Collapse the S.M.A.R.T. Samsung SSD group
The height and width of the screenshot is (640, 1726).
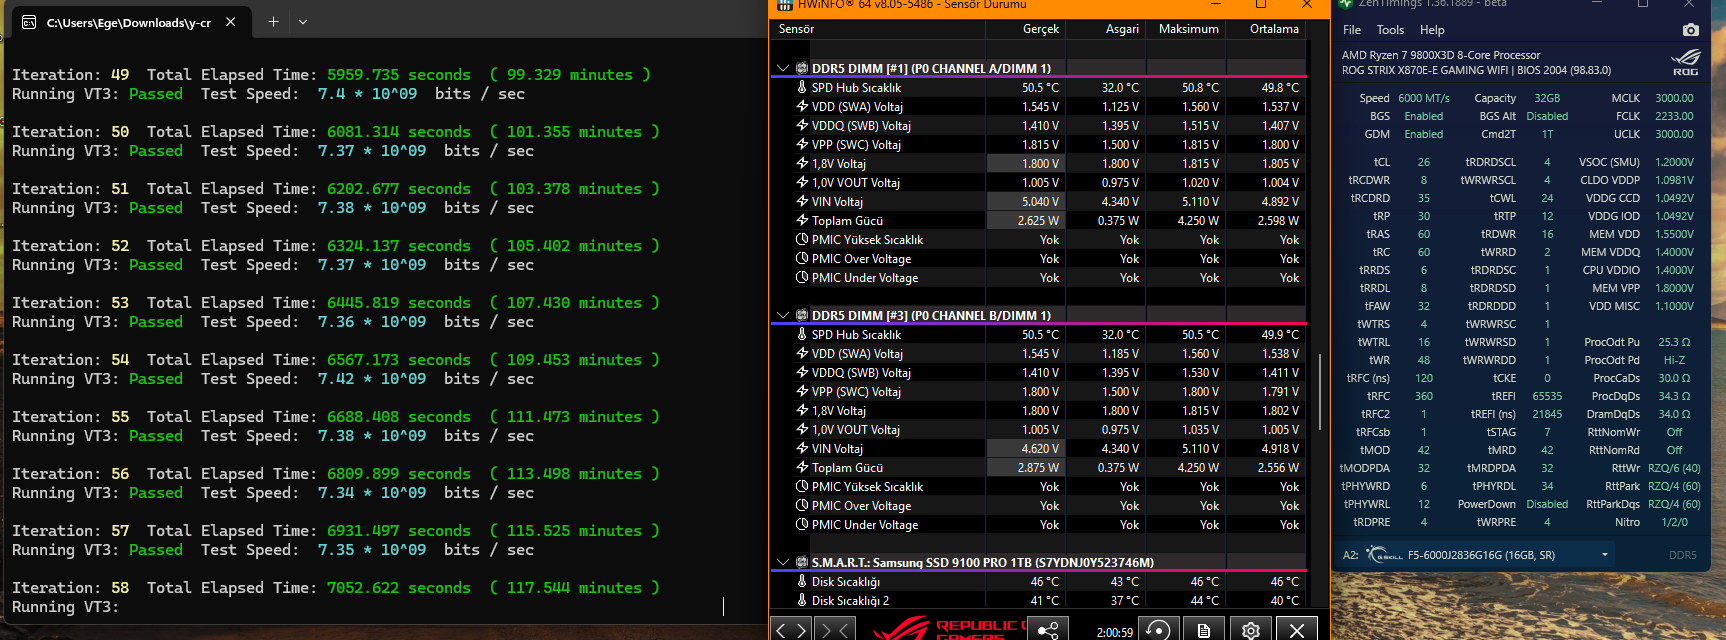pyautogui.click(x=782, y=563)
